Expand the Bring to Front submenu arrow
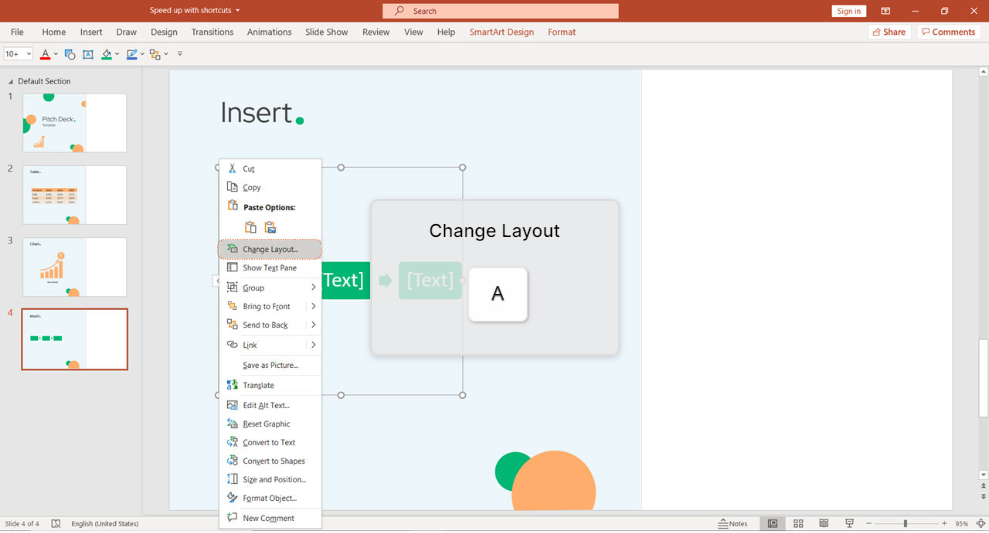The height and width of the screenshot is (533, 989). pos(313,307)
